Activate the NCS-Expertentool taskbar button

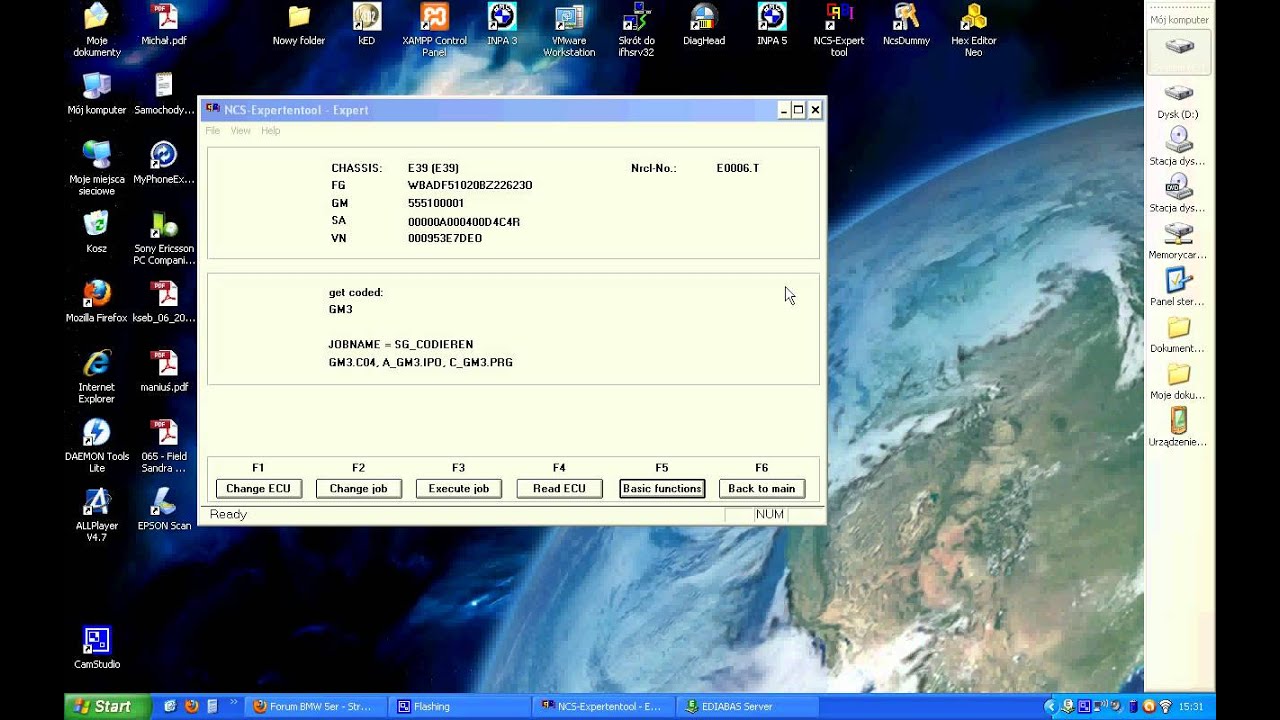click(604, 706)
